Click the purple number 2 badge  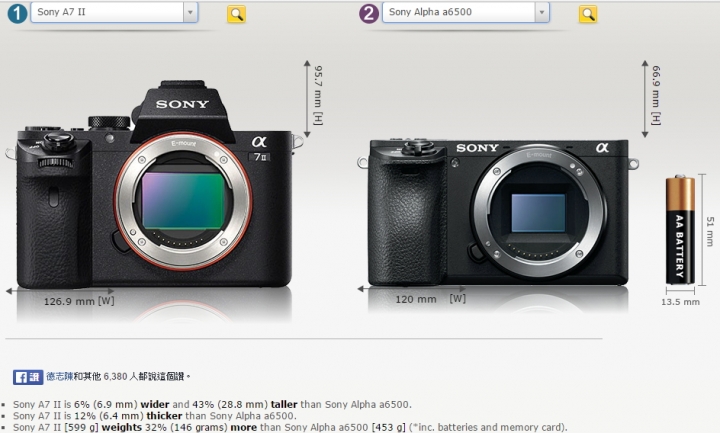(x=369, y=13)
